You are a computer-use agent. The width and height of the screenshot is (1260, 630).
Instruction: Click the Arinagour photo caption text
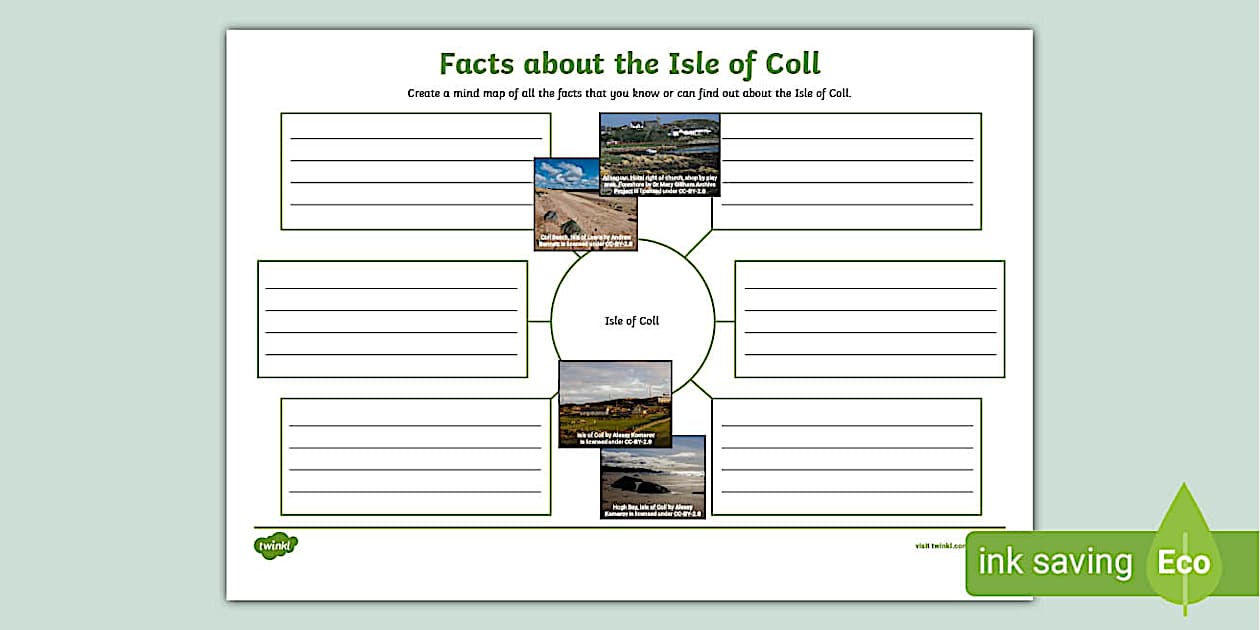[x=660, y=185]
